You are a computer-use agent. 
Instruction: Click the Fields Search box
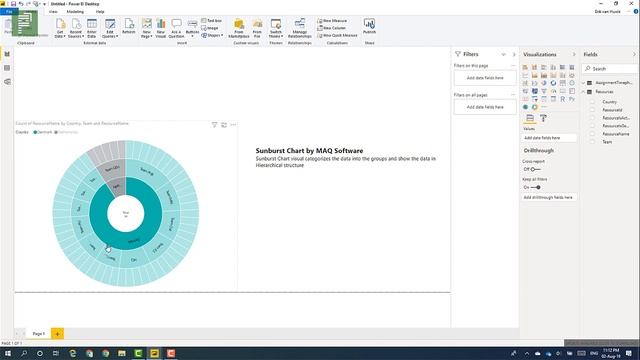(x=610, y=69)
